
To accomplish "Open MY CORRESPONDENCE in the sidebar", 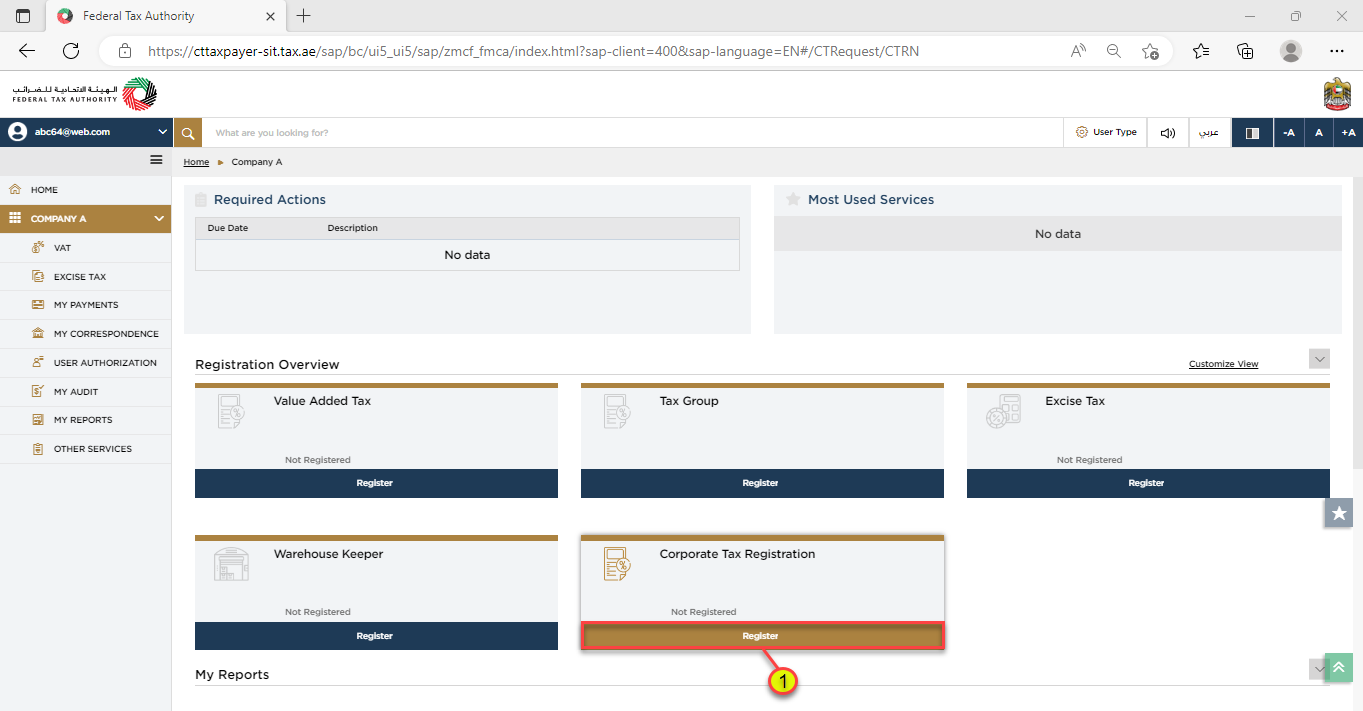I will coord(85,333).
